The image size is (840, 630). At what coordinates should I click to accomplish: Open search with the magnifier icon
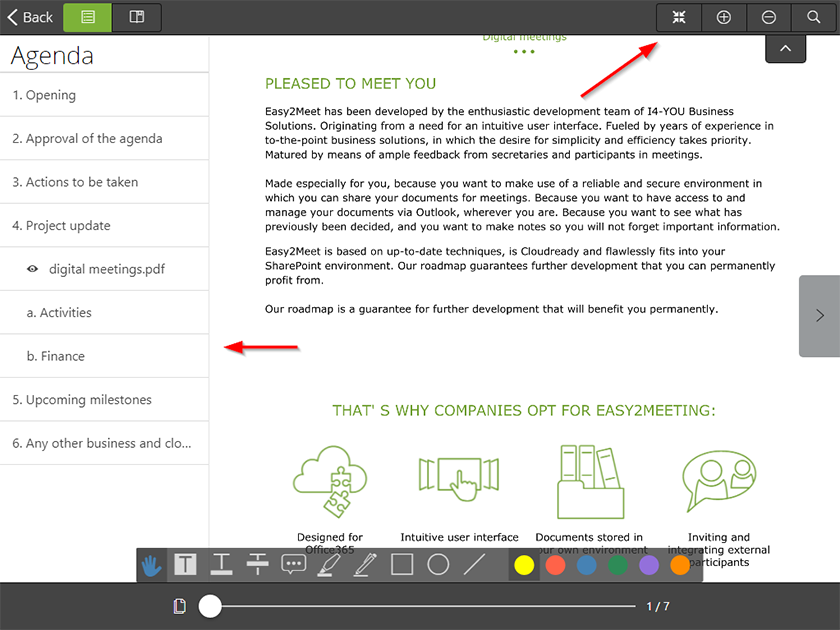pos(814,17)
